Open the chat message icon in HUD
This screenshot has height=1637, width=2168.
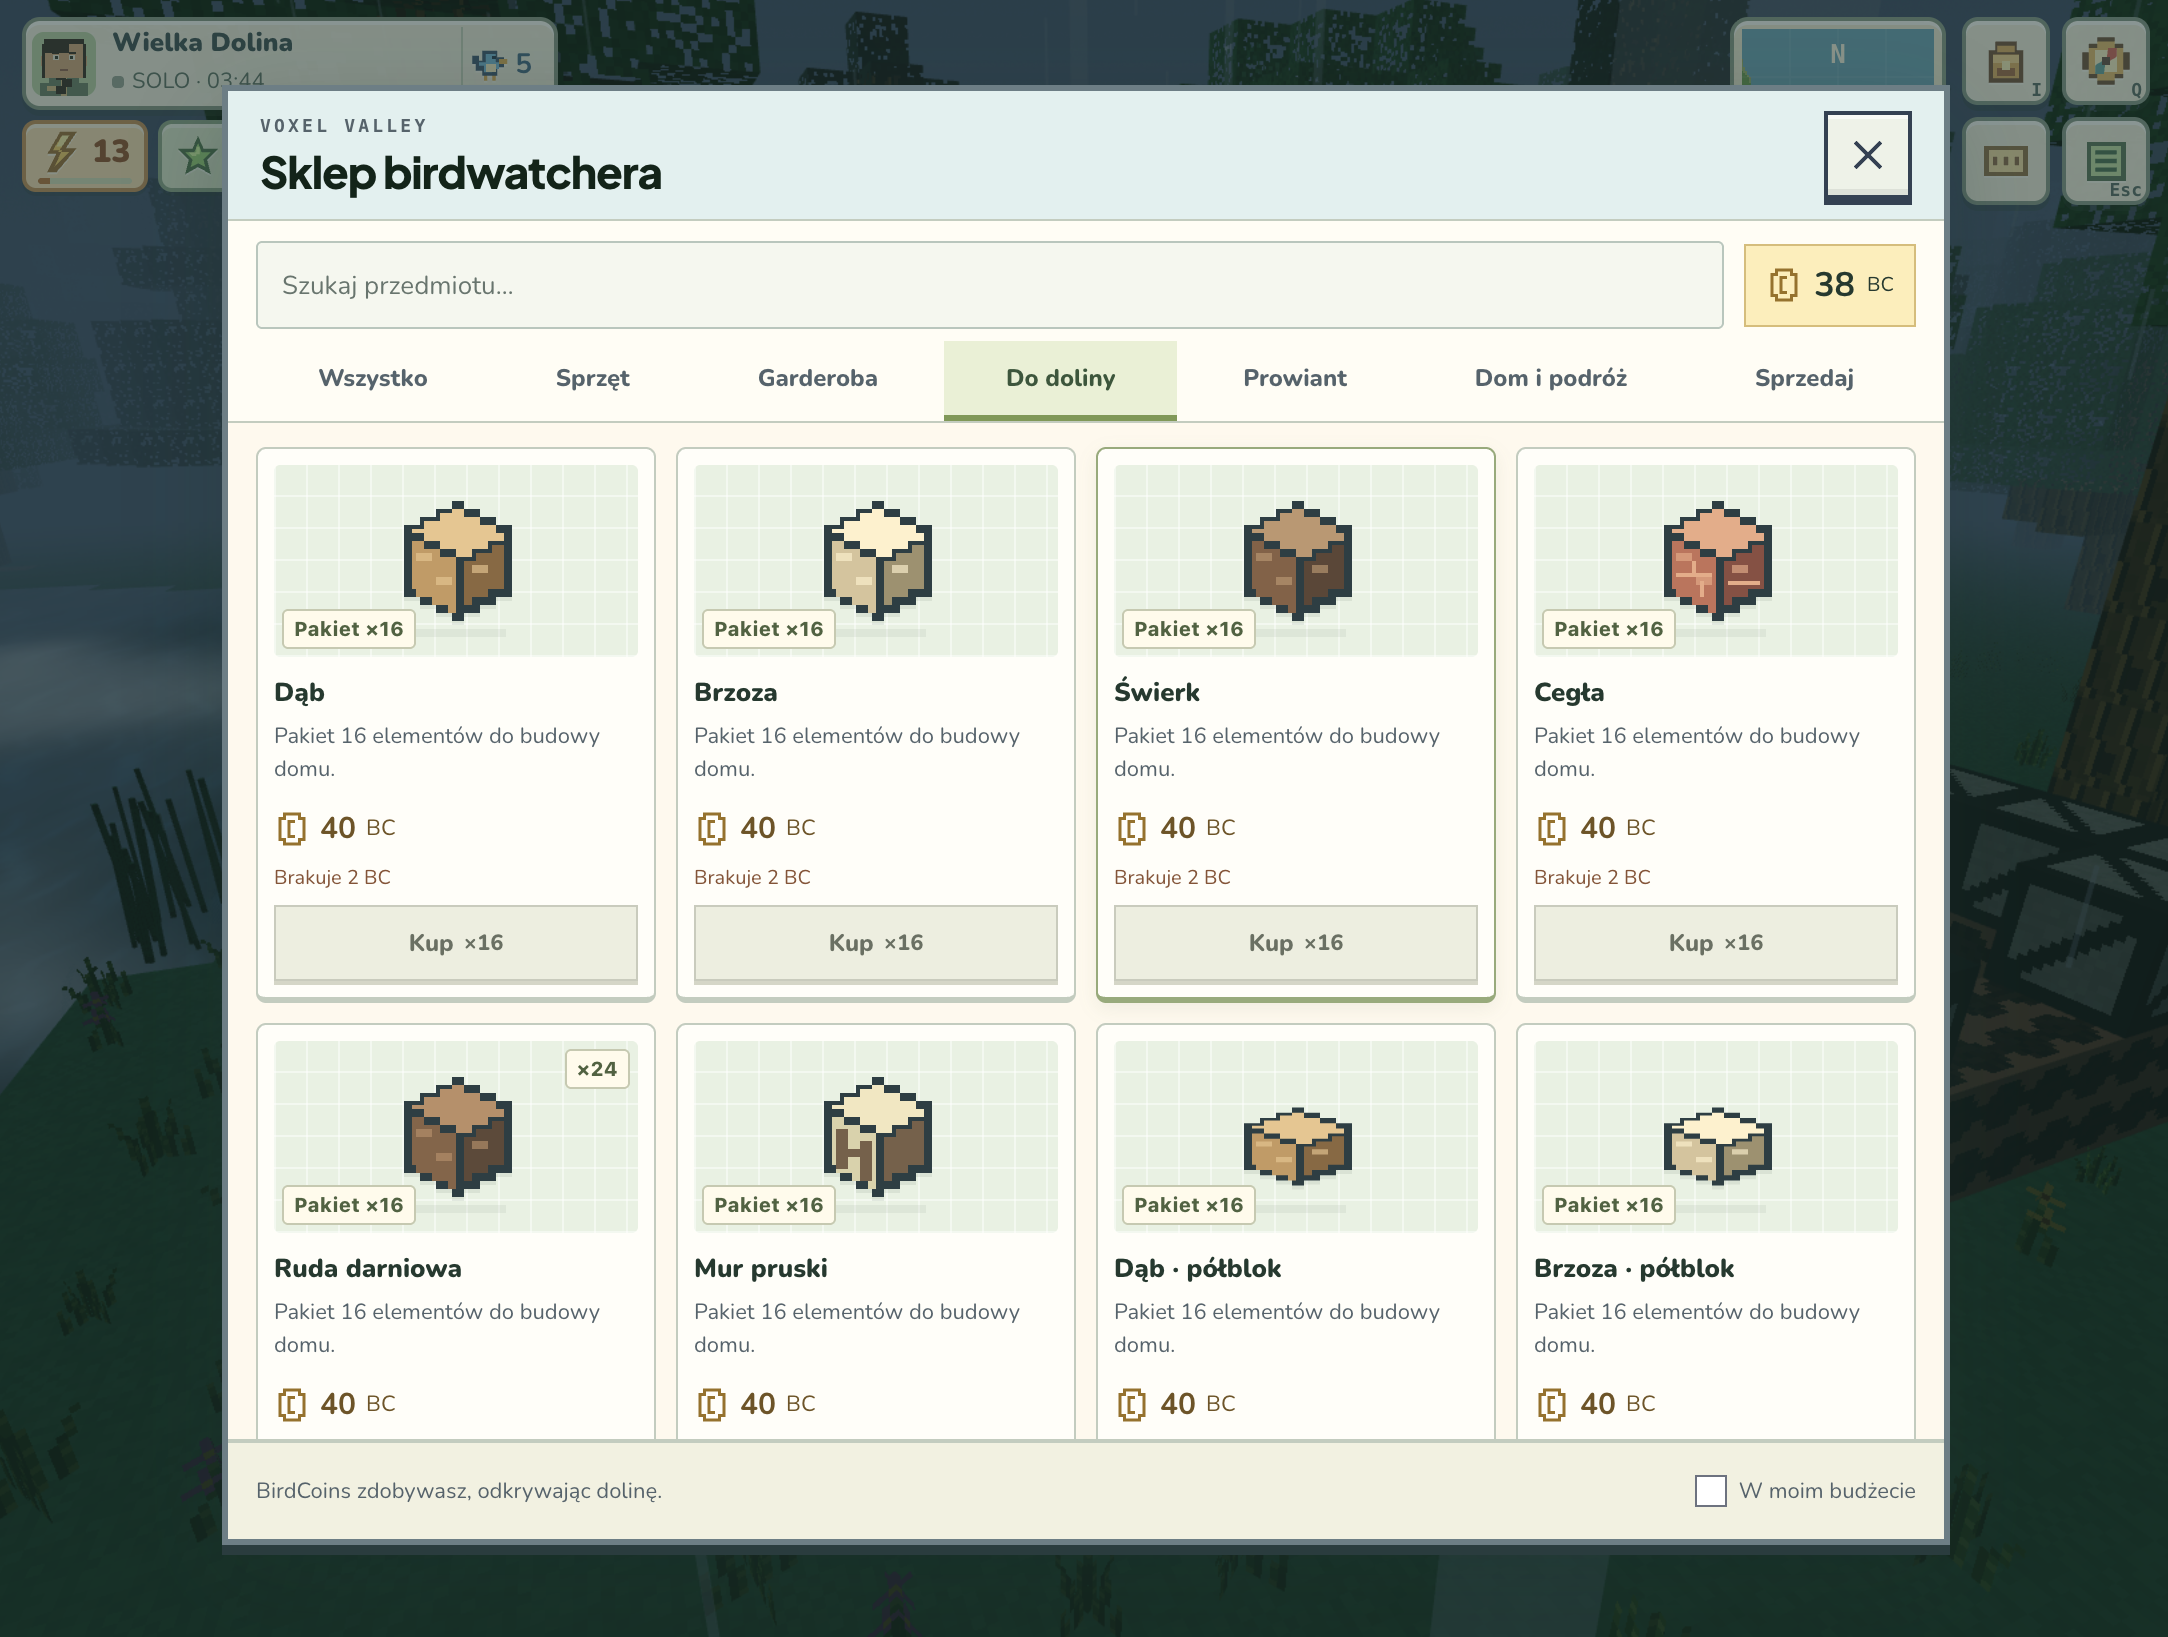(2005, 161)
